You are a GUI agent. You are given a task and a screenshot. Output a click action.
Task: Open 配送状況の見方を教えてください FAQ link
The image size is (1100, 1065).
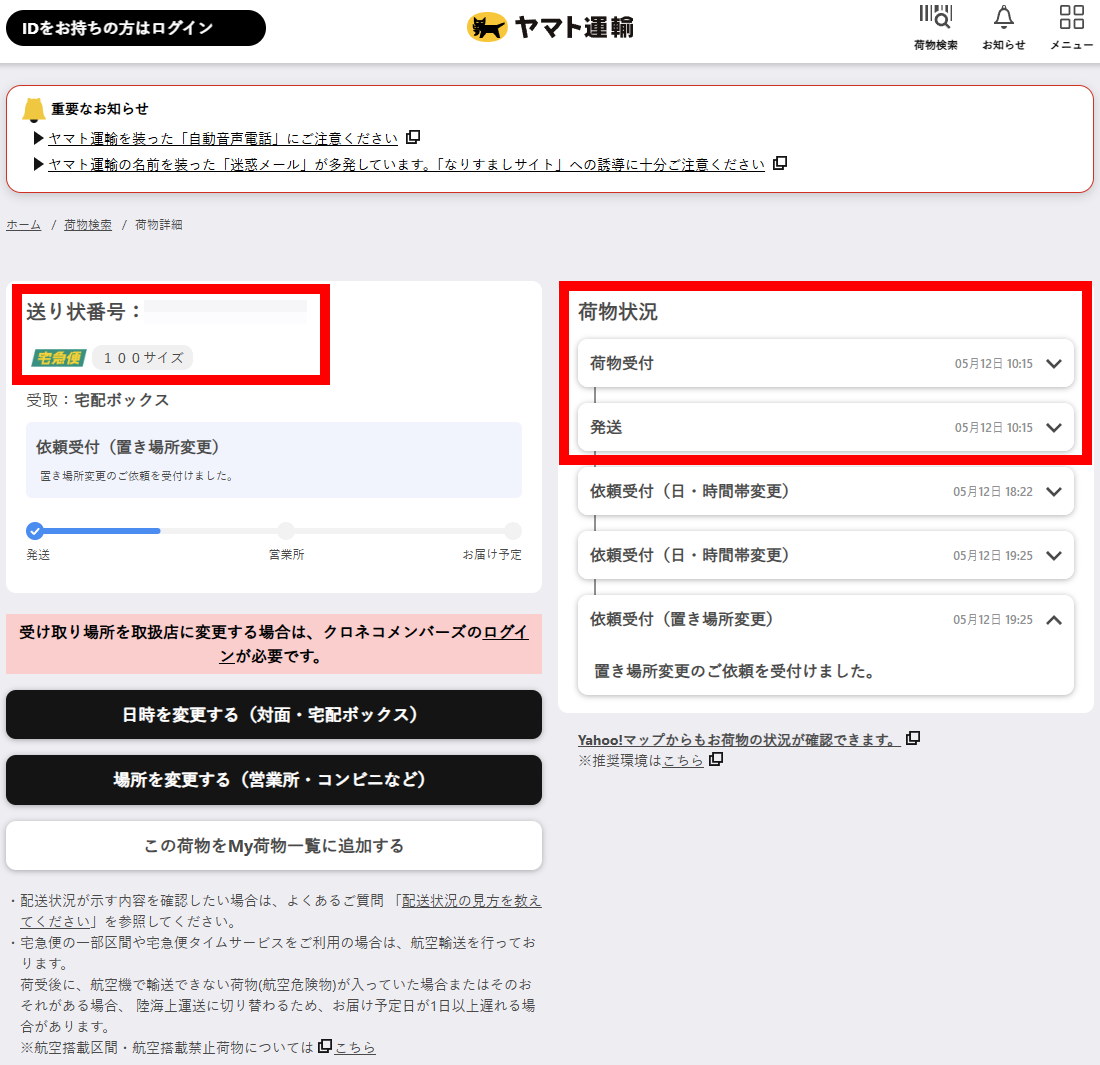pos(471,900)
